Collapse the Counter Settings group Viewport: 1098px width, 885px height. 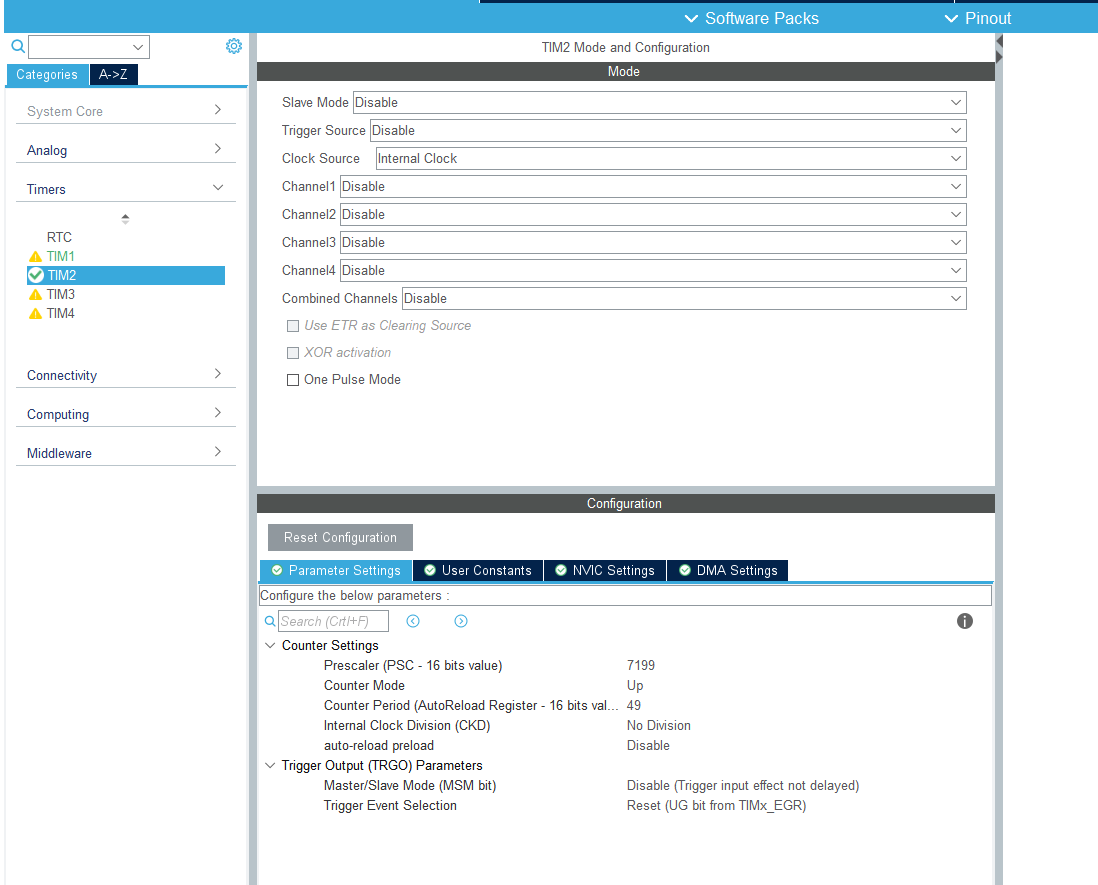tap(270, 646)
